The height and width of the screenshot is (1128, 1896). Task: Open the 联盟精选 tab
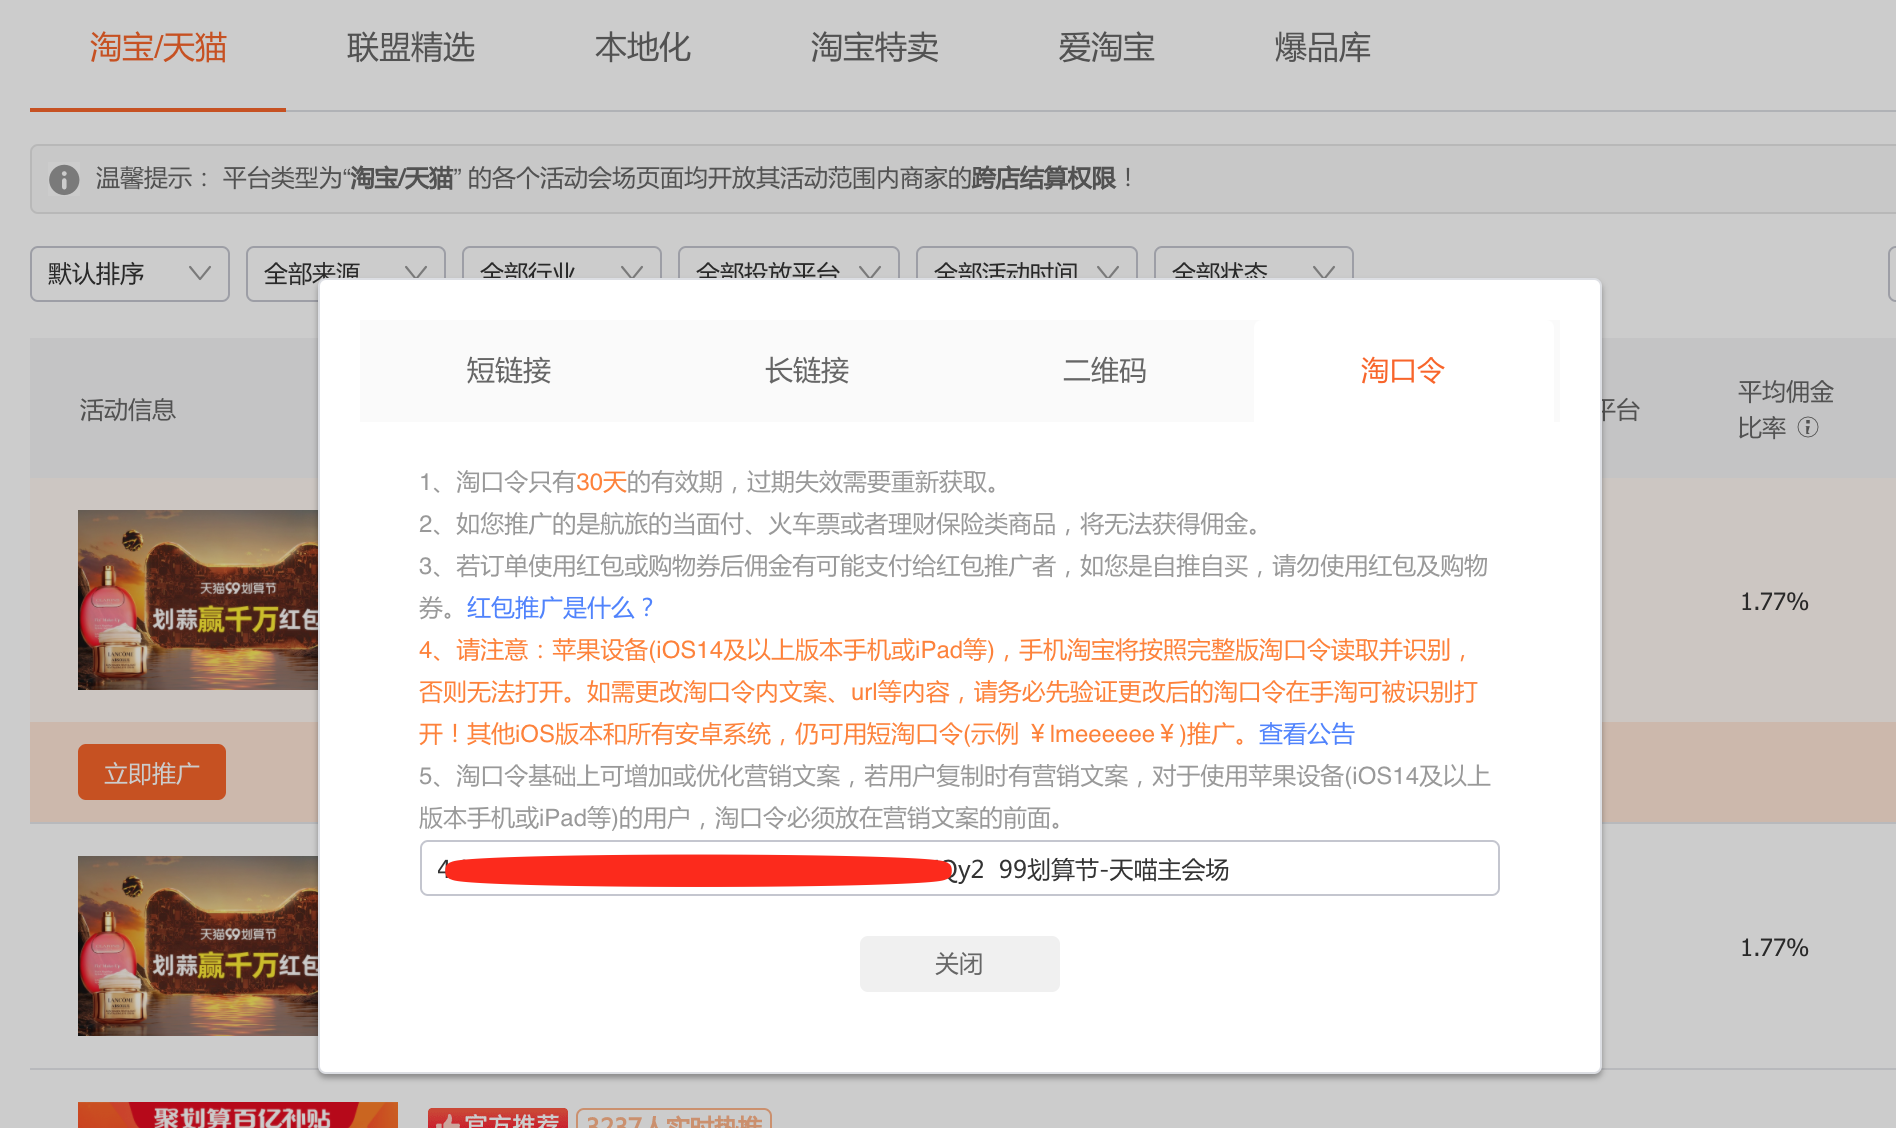tap(411, 48)
